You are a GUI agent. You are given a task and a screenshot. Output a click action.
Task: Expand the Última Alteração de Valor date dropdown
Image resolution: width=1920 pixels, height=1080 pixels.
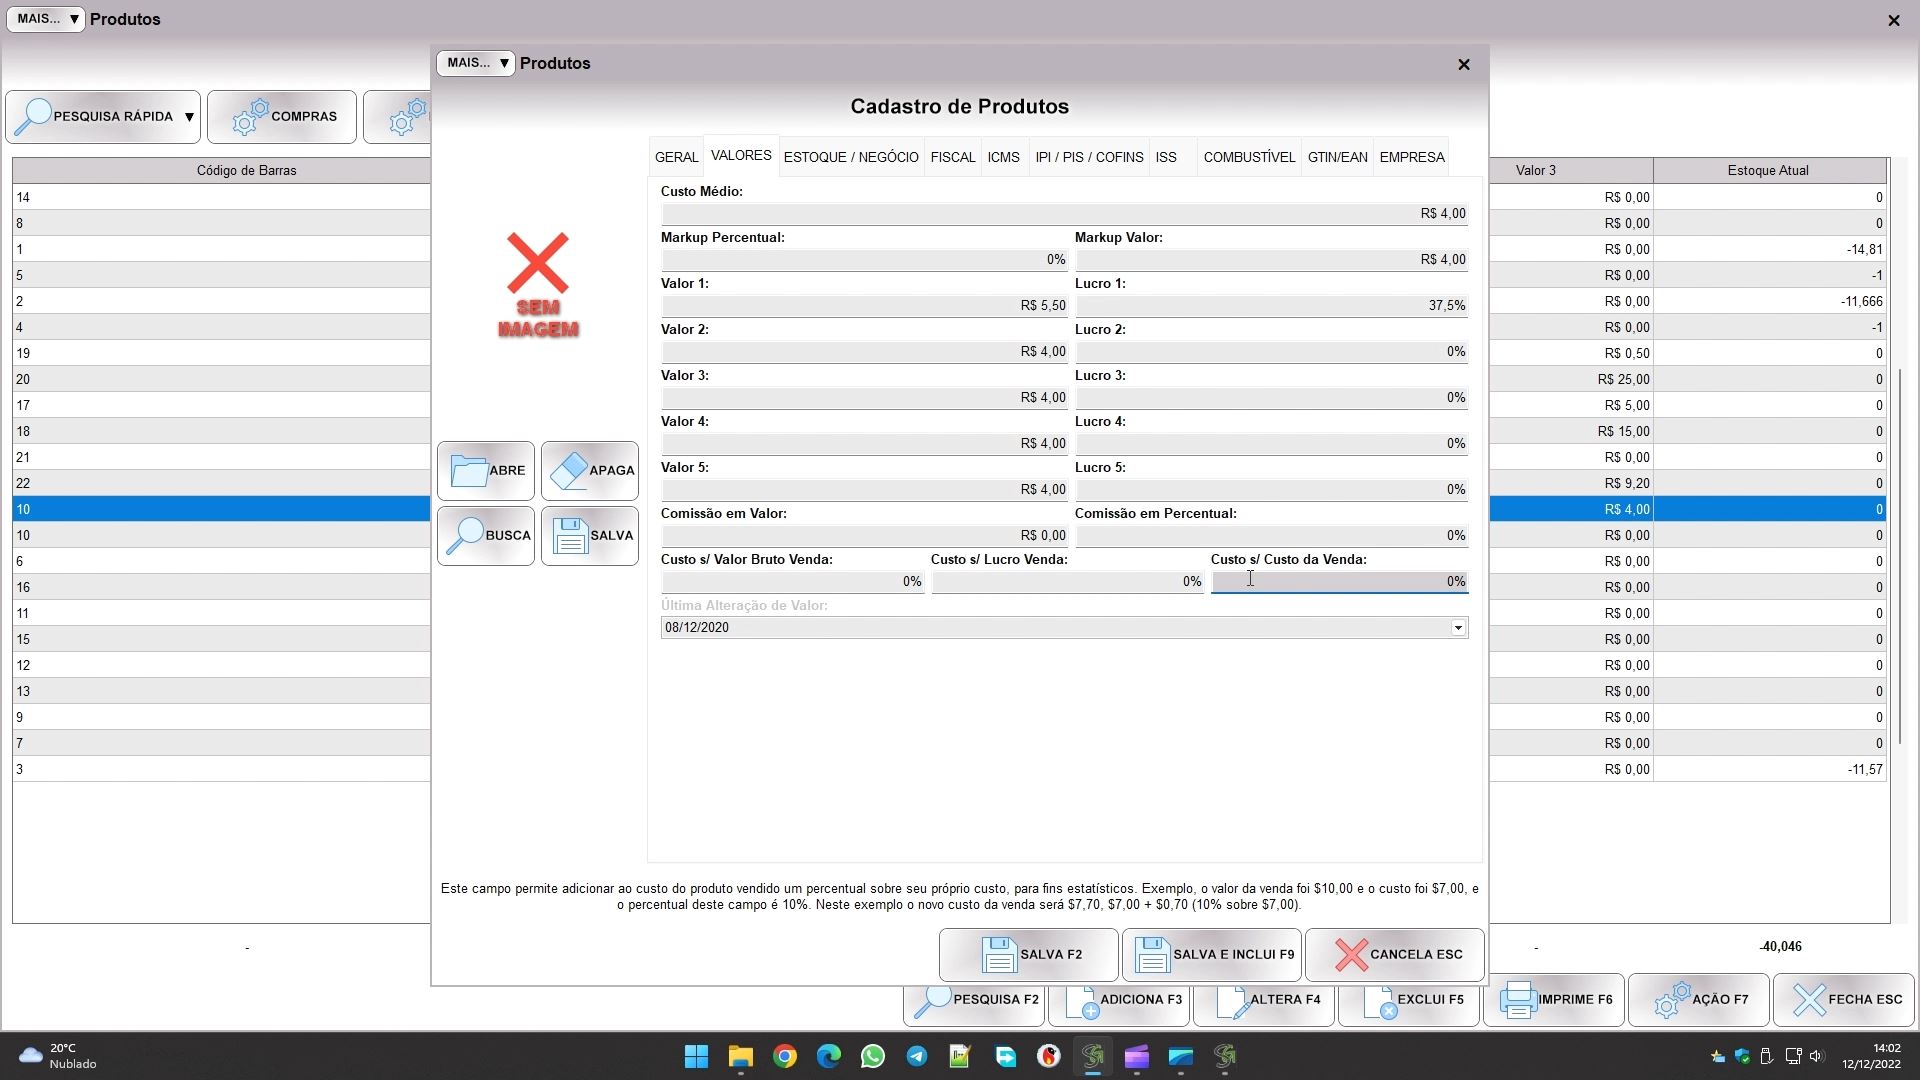click(x=1458, y=628)
